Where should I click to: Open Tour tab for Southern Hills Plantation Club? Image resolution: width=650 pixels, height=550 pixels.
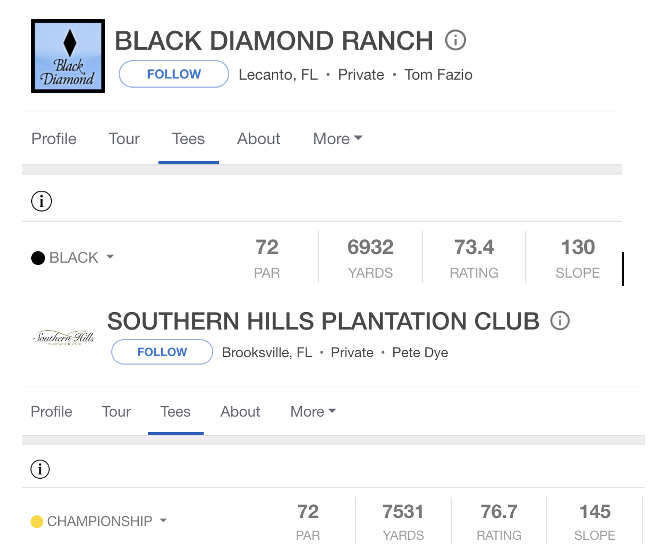pyautogui.click(x=116, y=412)
